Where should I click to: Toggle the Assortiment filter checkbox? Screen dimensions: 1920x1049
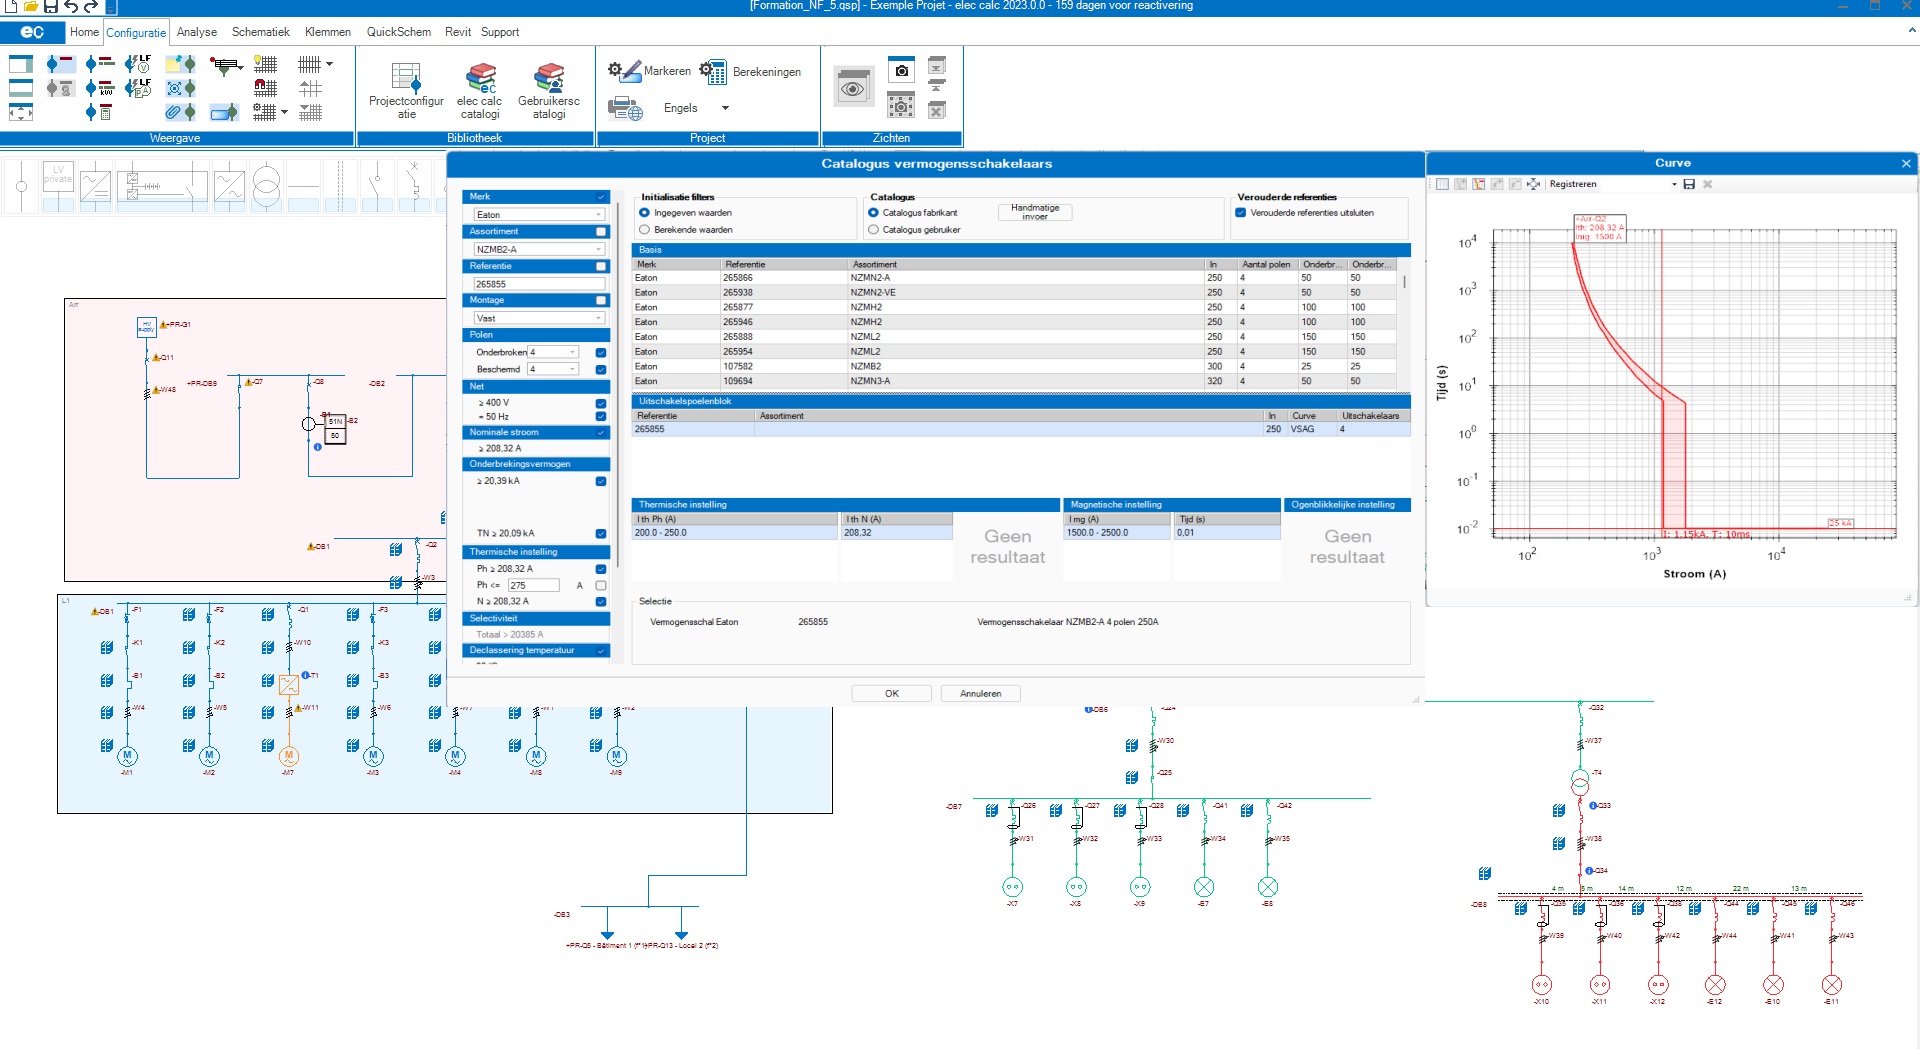click(601, 232)
